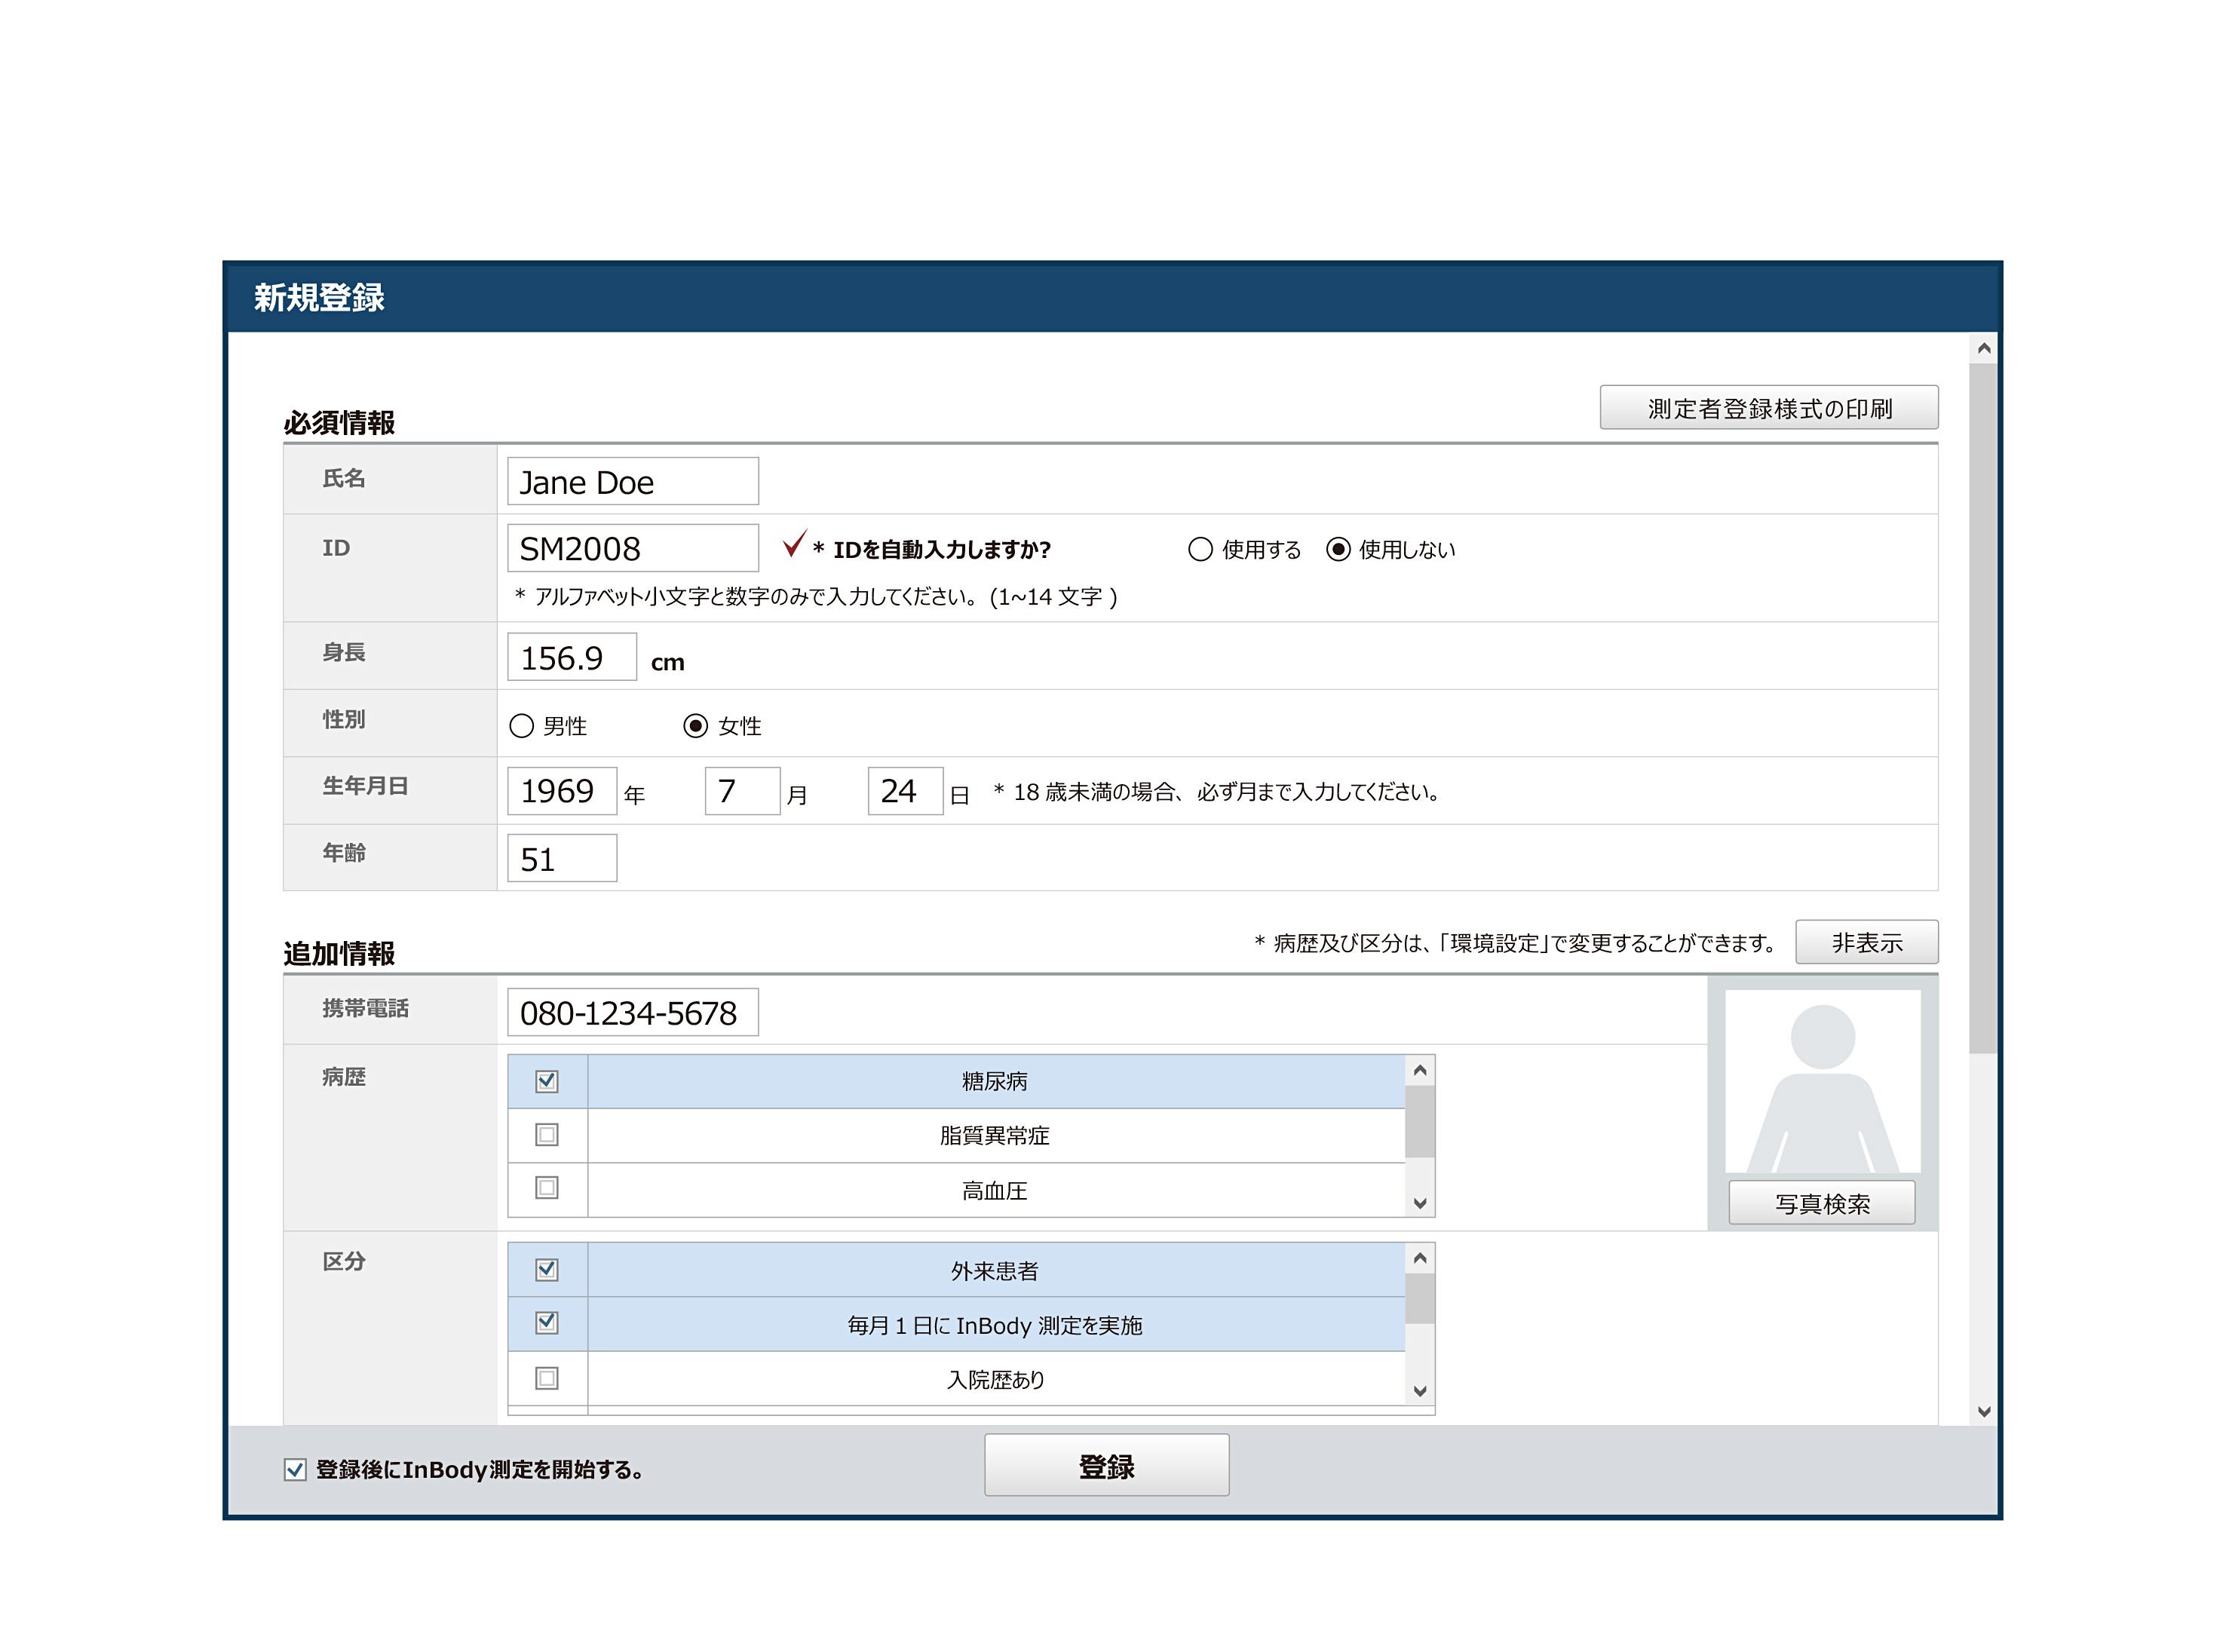Click the 追加情報 section heading

coord(339,953)
